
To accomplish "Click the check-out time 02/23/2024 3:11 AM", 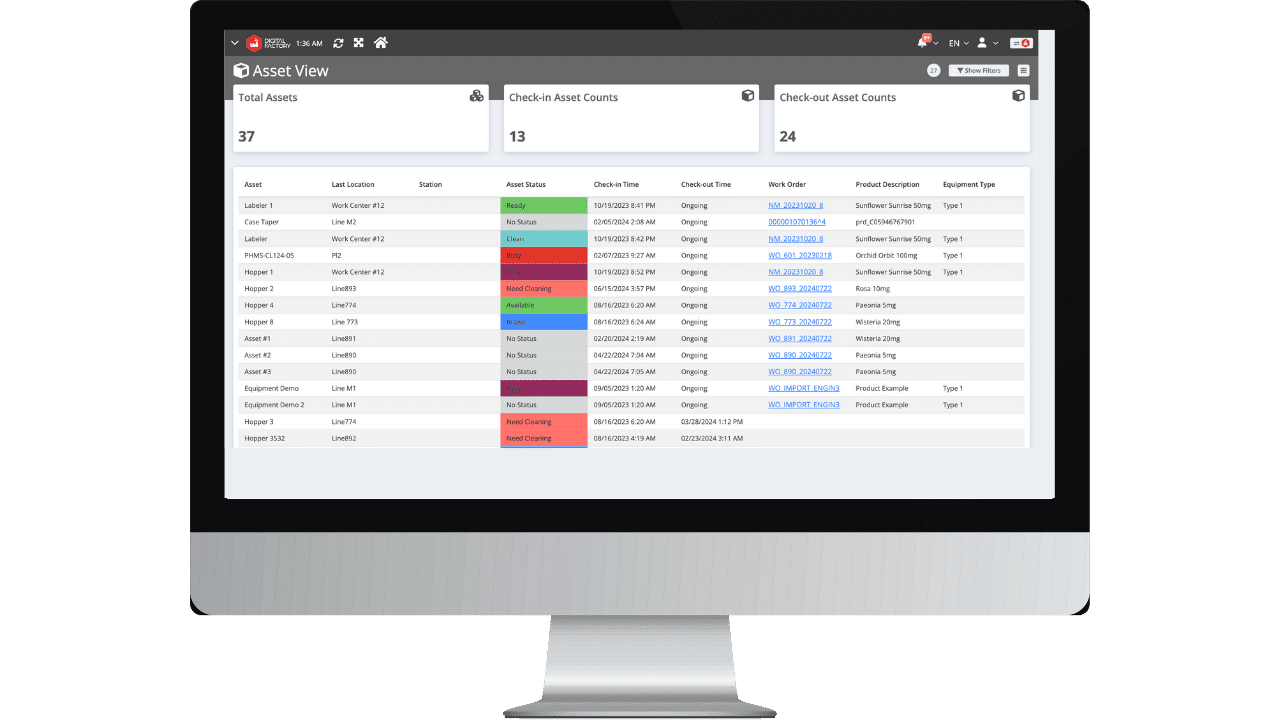I will point(712,438).
